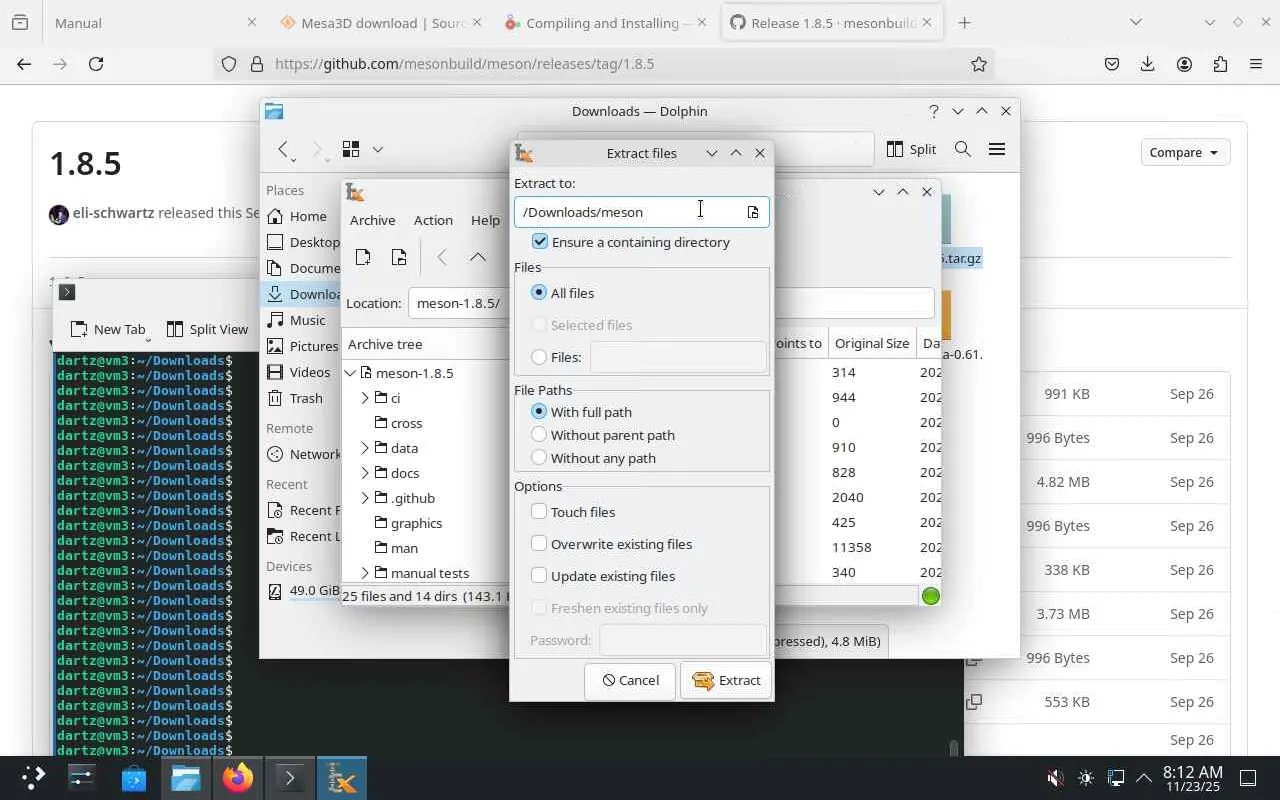Viewport: 1280px width, 800px height.
Task: Expand the .github folder in archive tree
Action: [365, 498]
